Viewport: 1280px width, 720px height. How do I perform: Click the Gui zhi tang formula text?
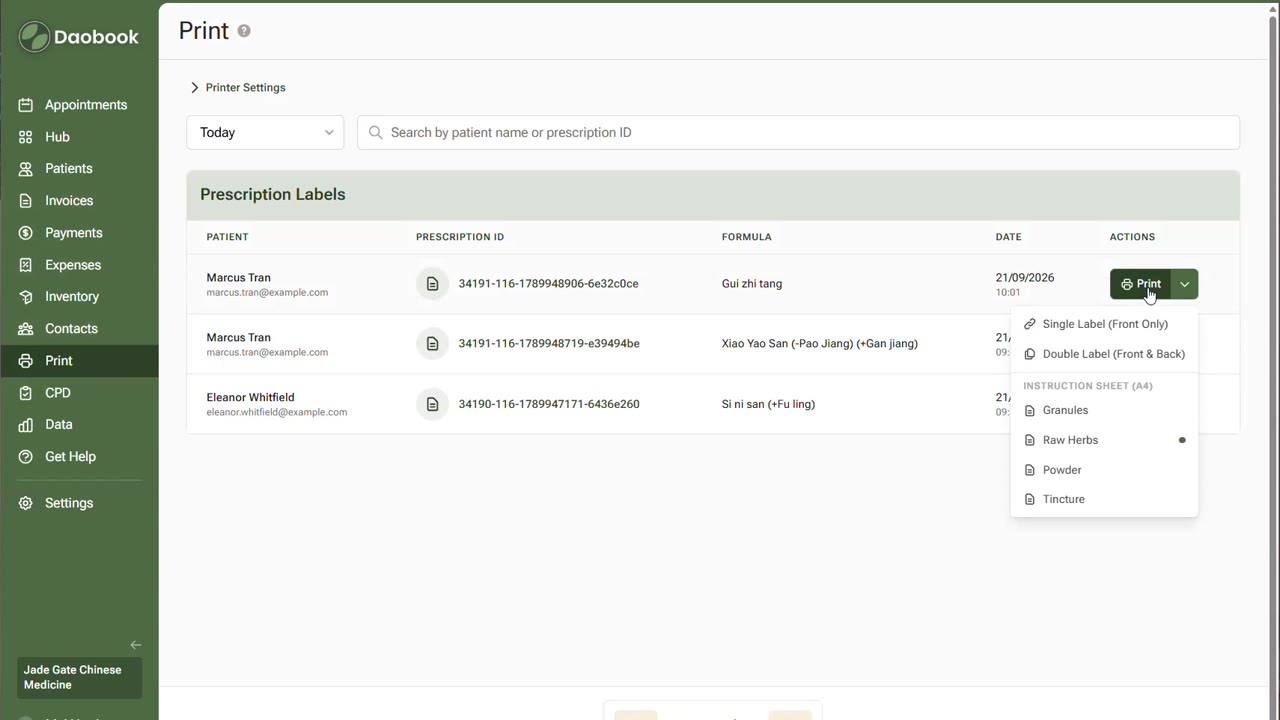(752, 284)
